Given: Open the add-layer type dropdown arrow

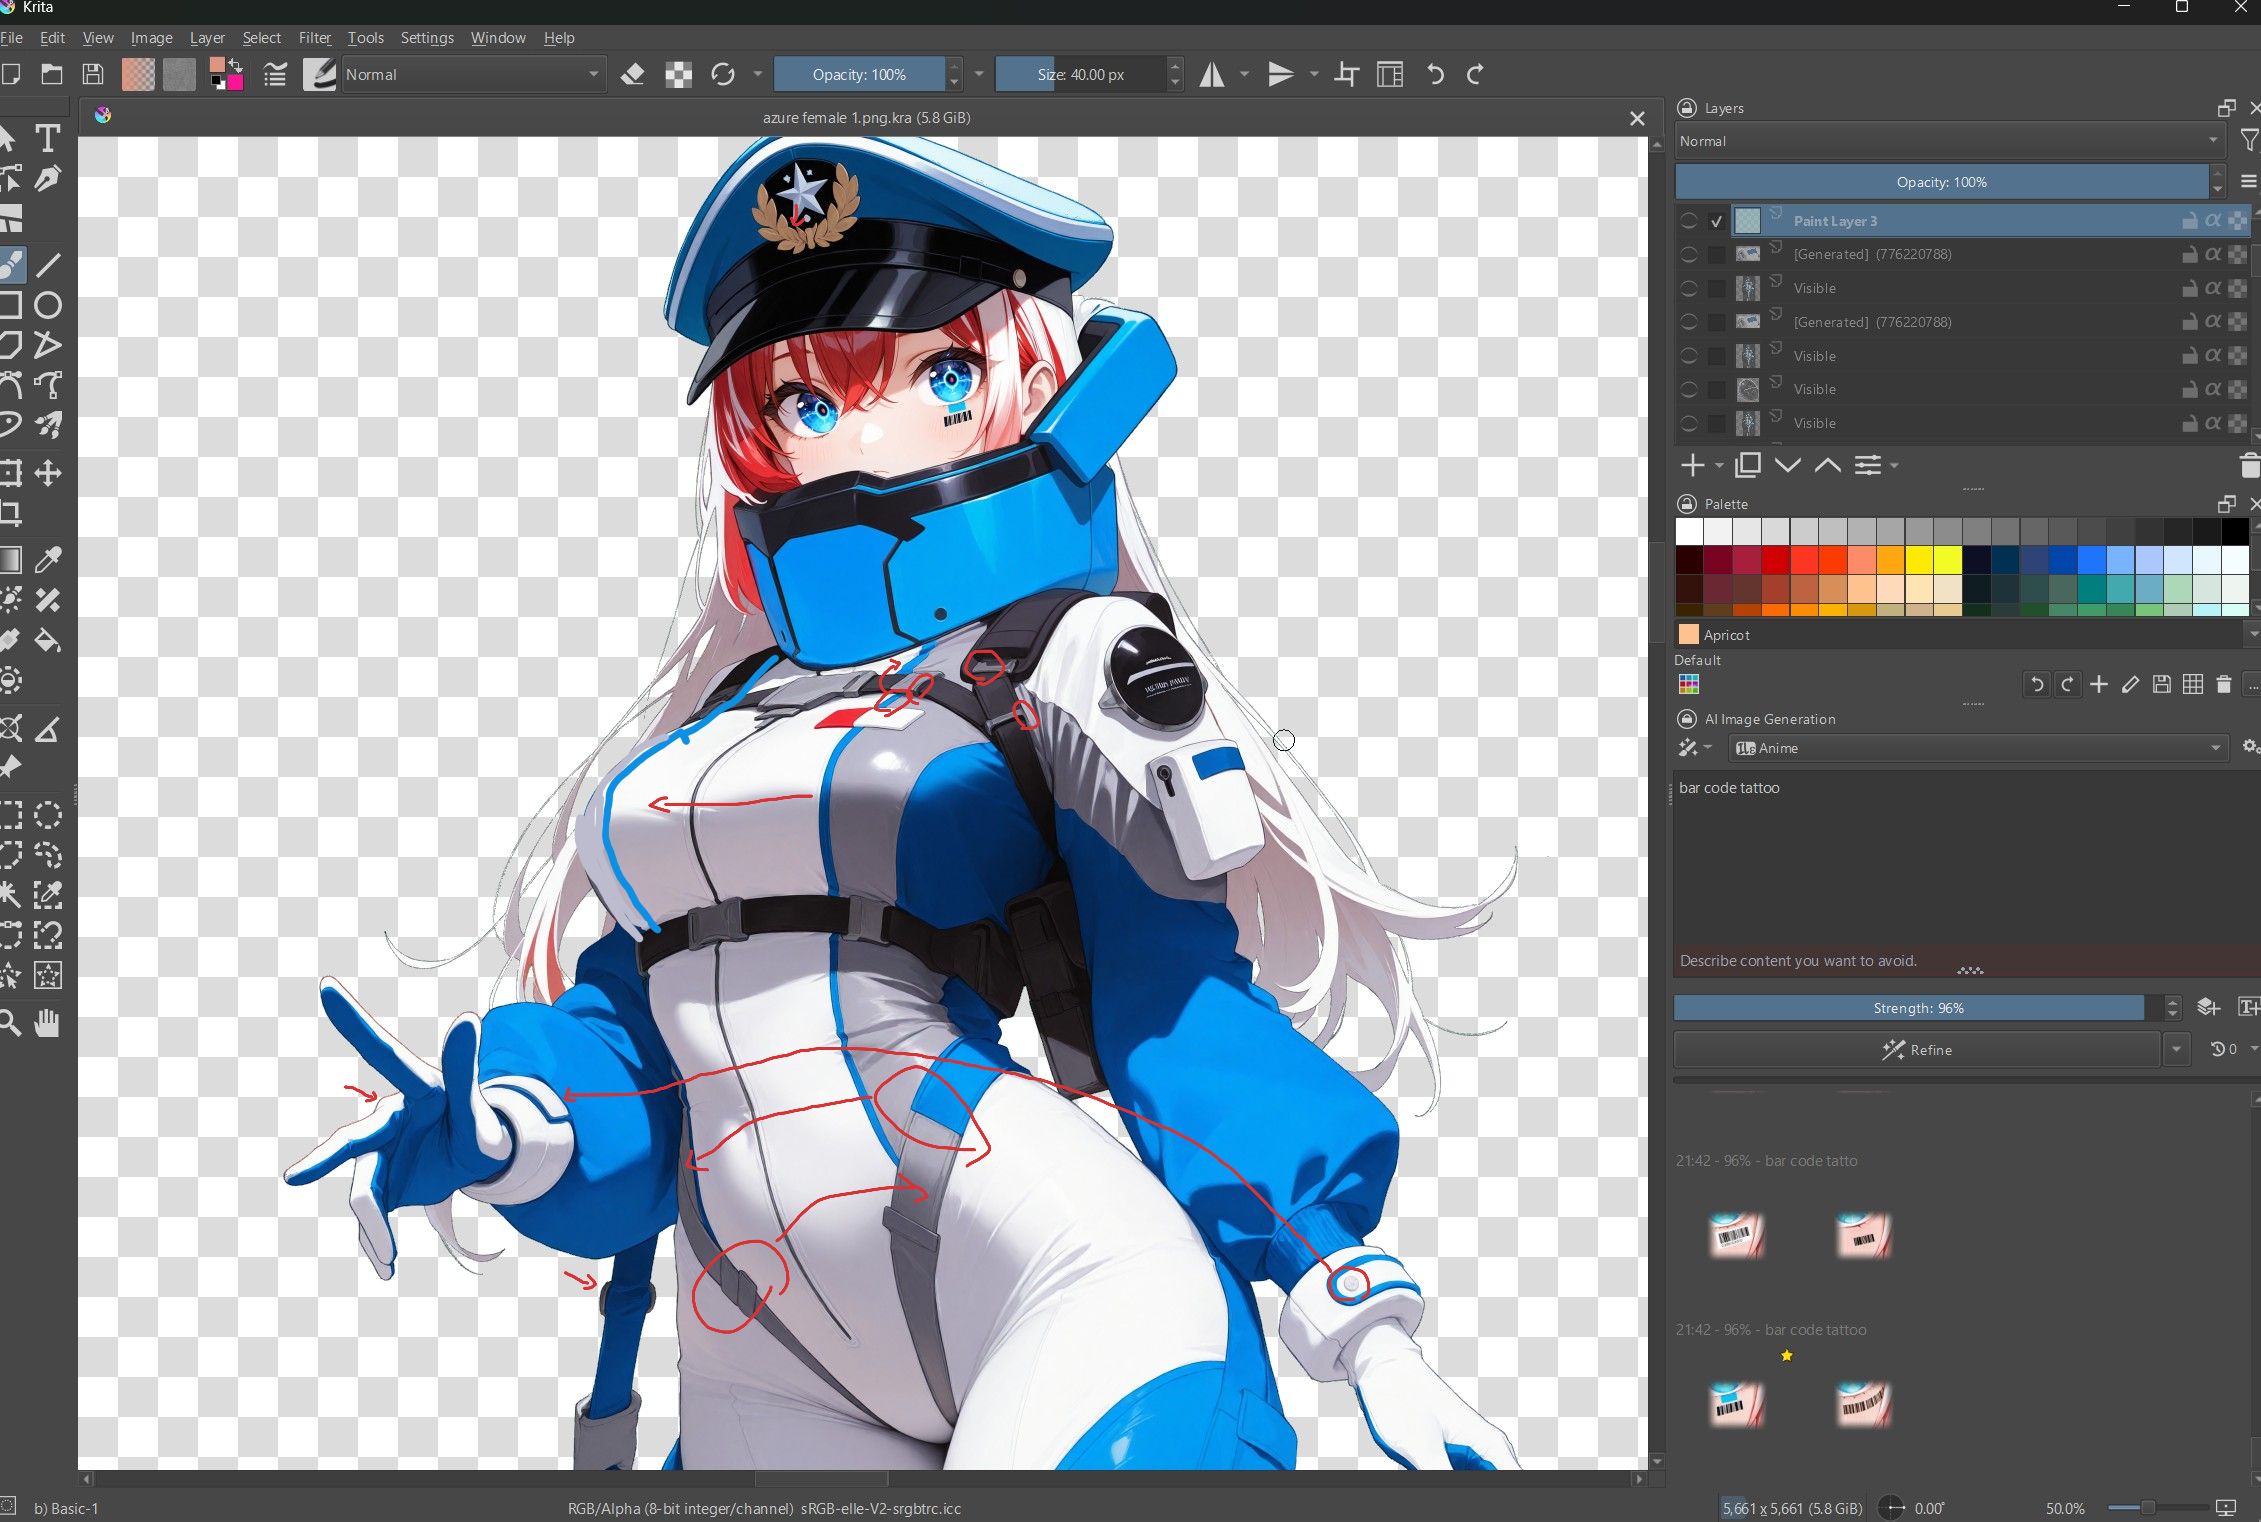Looking at the screenshot, I should 1719,466.
